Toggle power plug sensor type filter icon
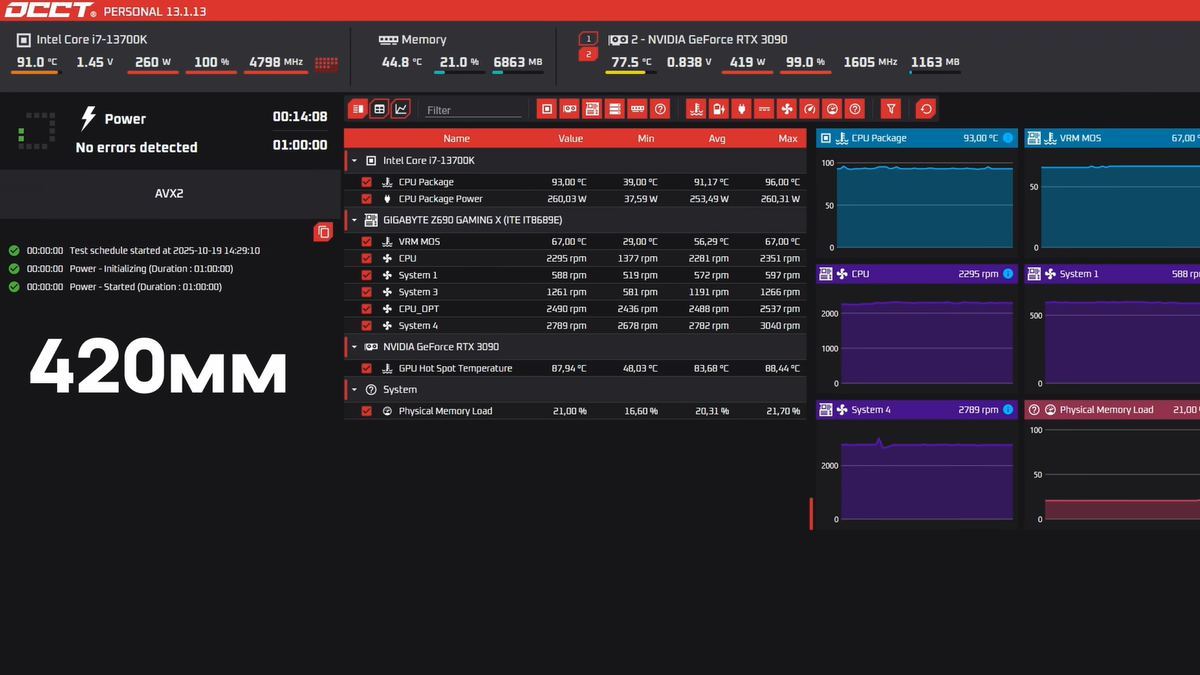1200x675 pixels. coord(741,109)
